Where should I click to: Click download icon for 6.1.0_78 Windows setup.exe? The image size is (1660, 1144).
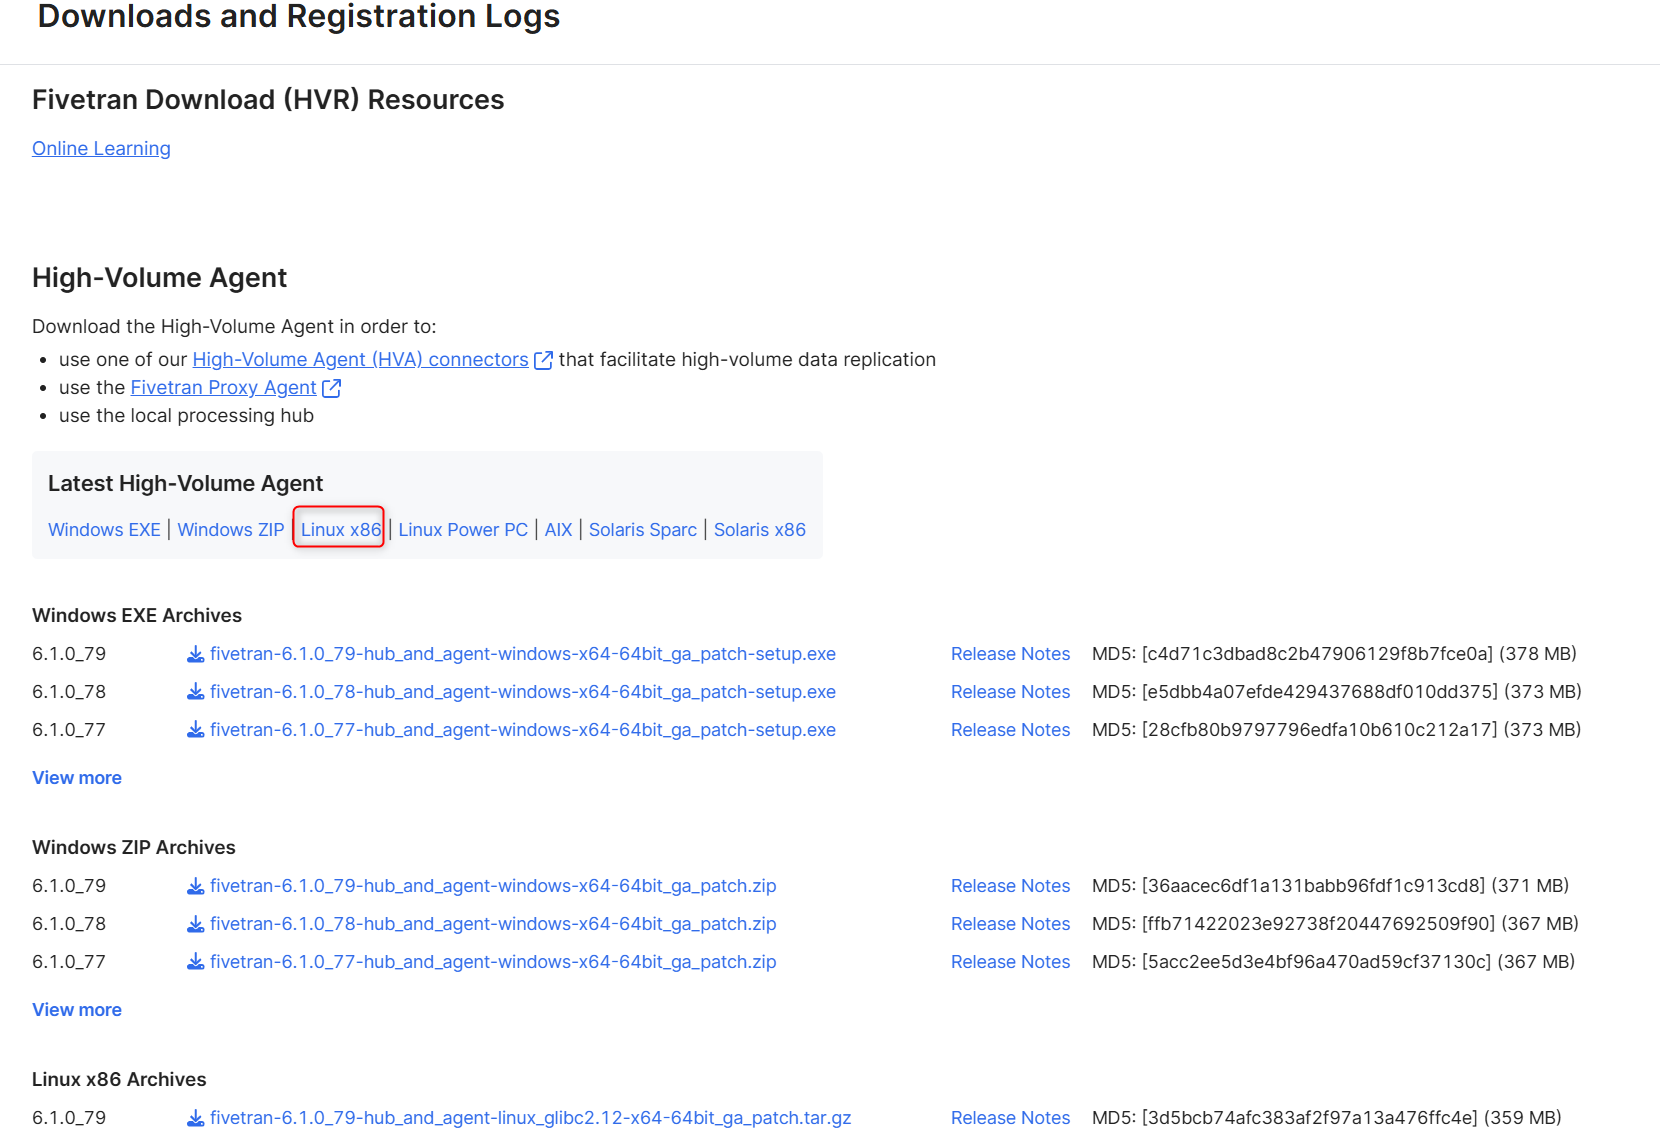pos(196,692)
